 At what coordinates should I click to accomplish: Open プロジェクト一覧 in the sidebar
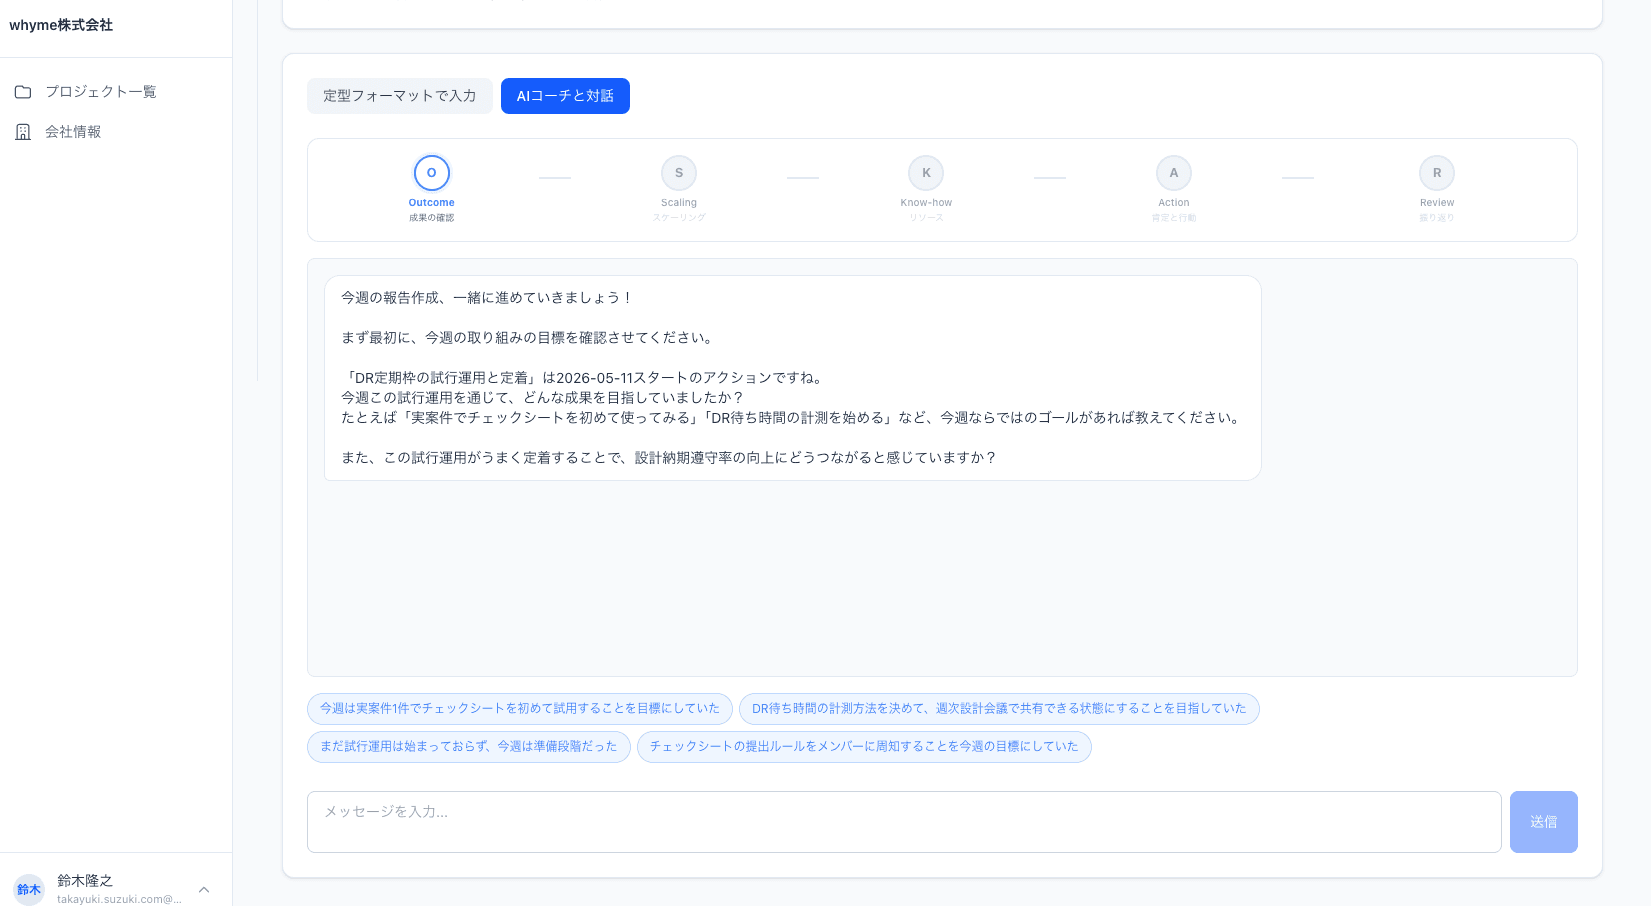click(100, 91)
